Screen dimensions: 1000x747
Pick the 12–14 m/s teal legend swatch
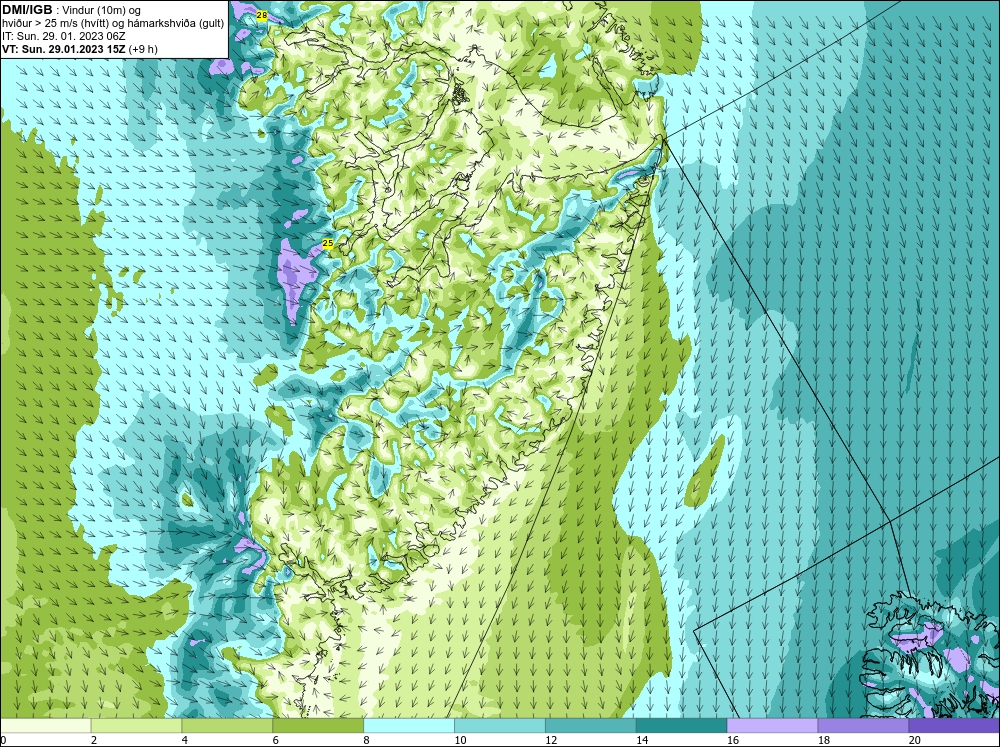coord(591,726)
